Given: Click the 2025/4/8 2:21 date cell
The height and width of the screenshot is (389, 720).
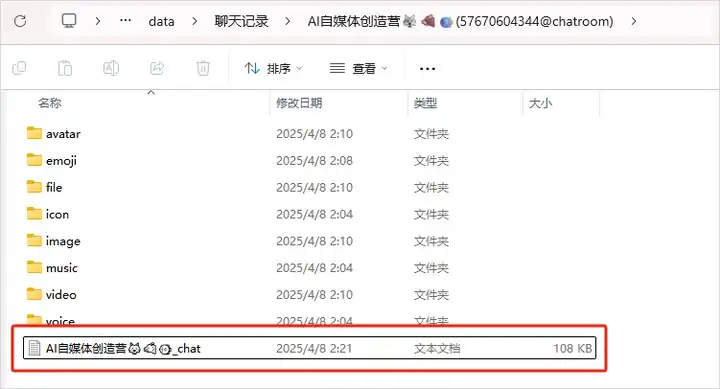Looking at the screenshot, I should pos(314,349).
